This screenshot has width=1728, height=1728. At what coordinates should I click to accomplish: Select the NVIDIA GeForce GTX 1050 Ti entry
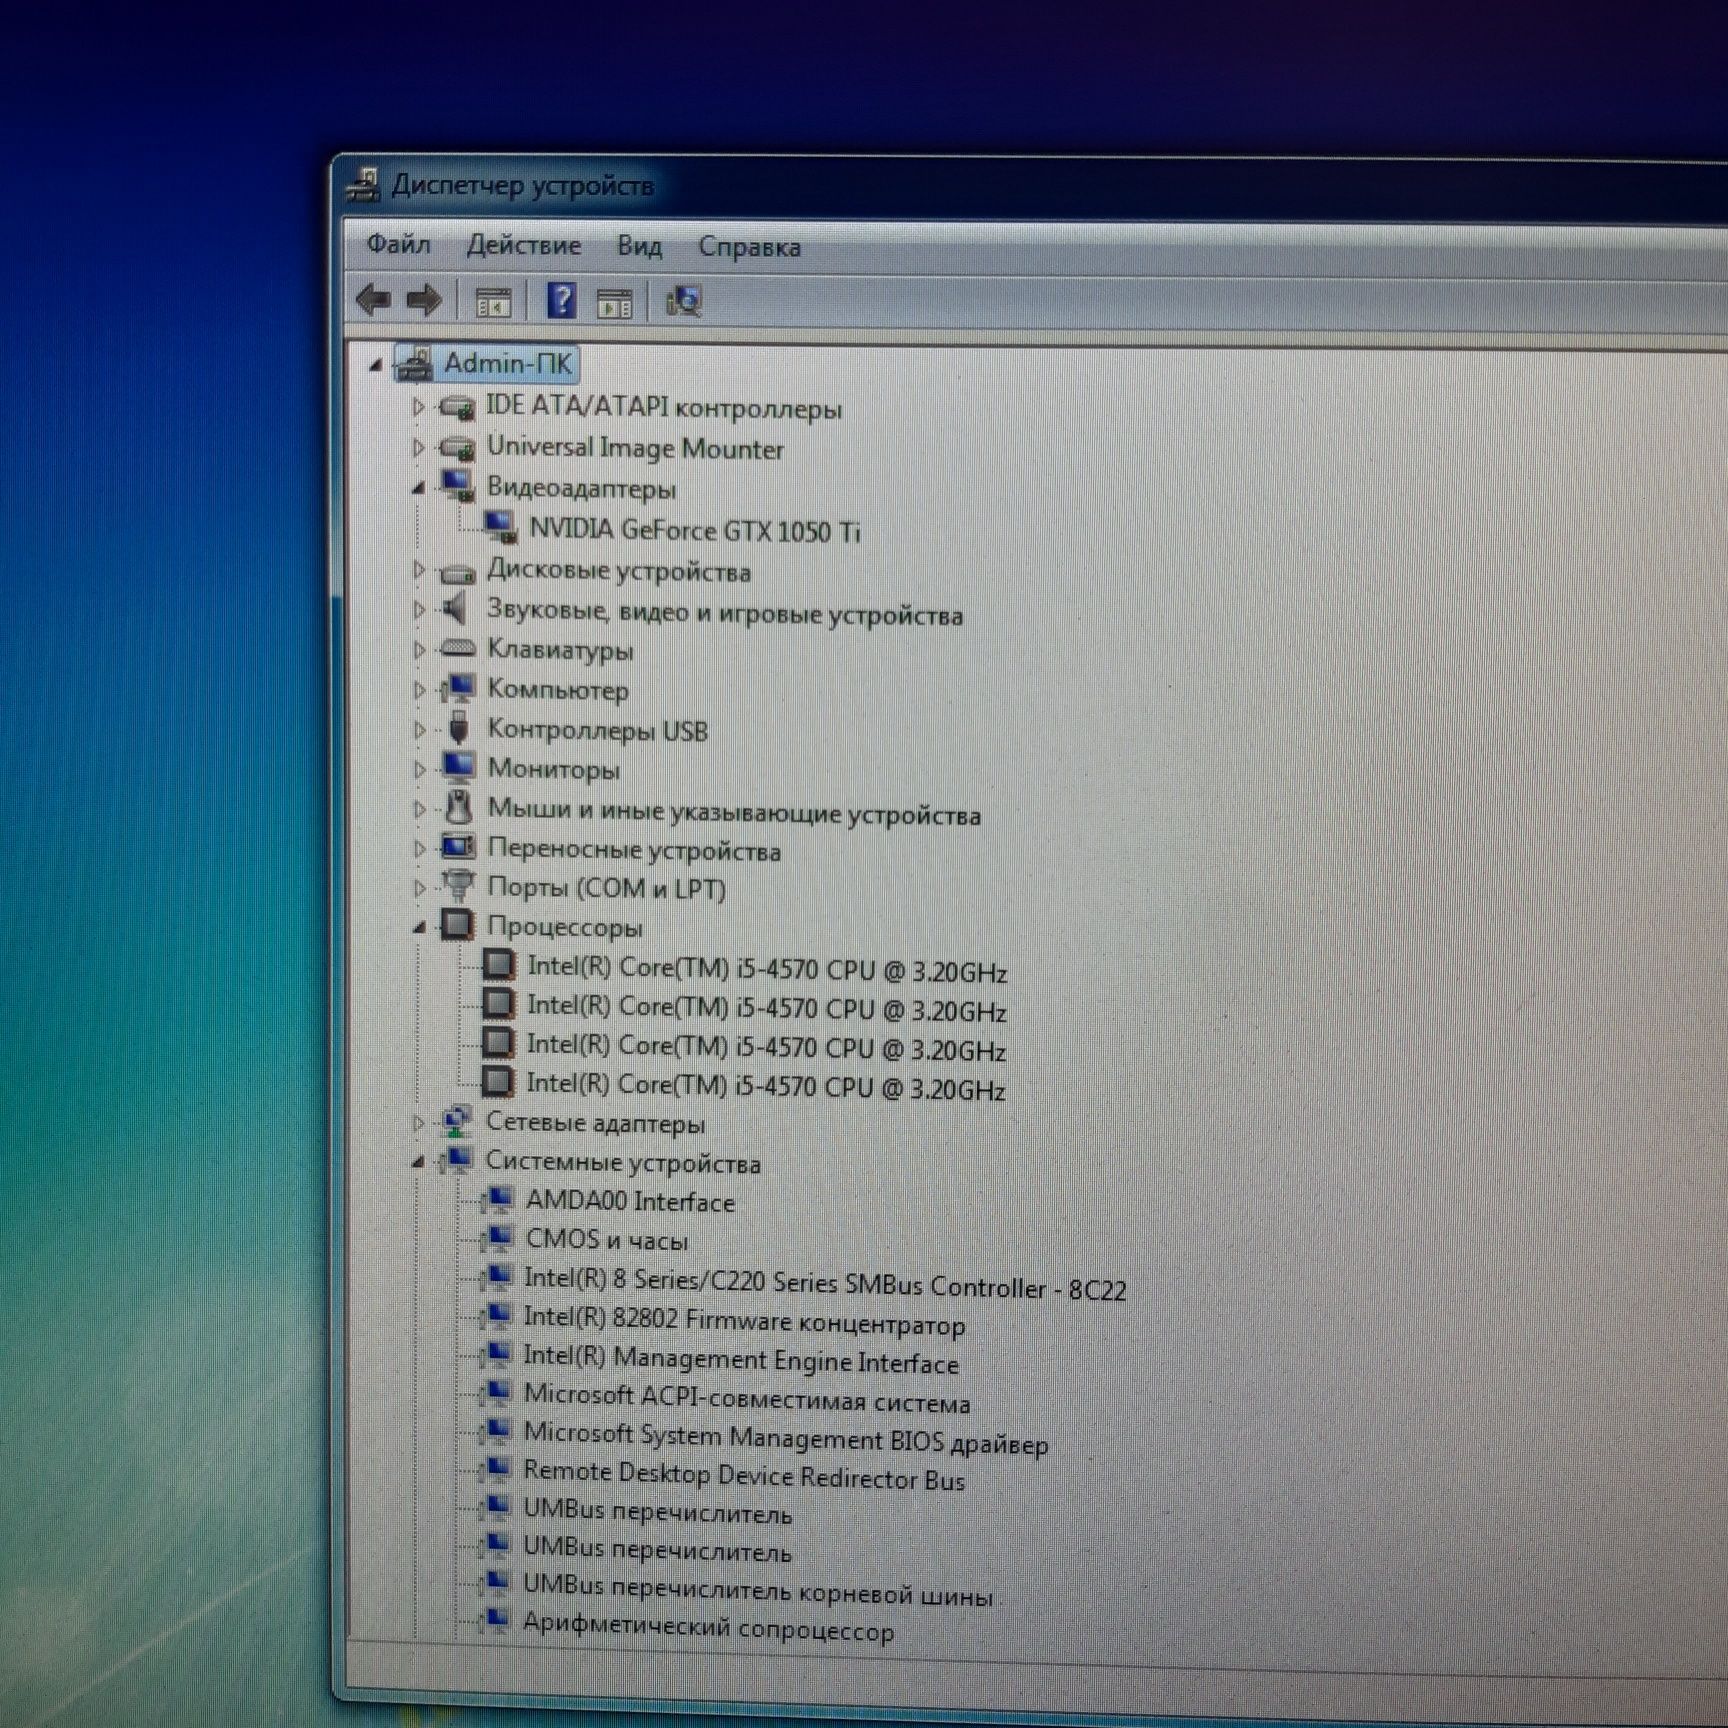click(694, 529)
